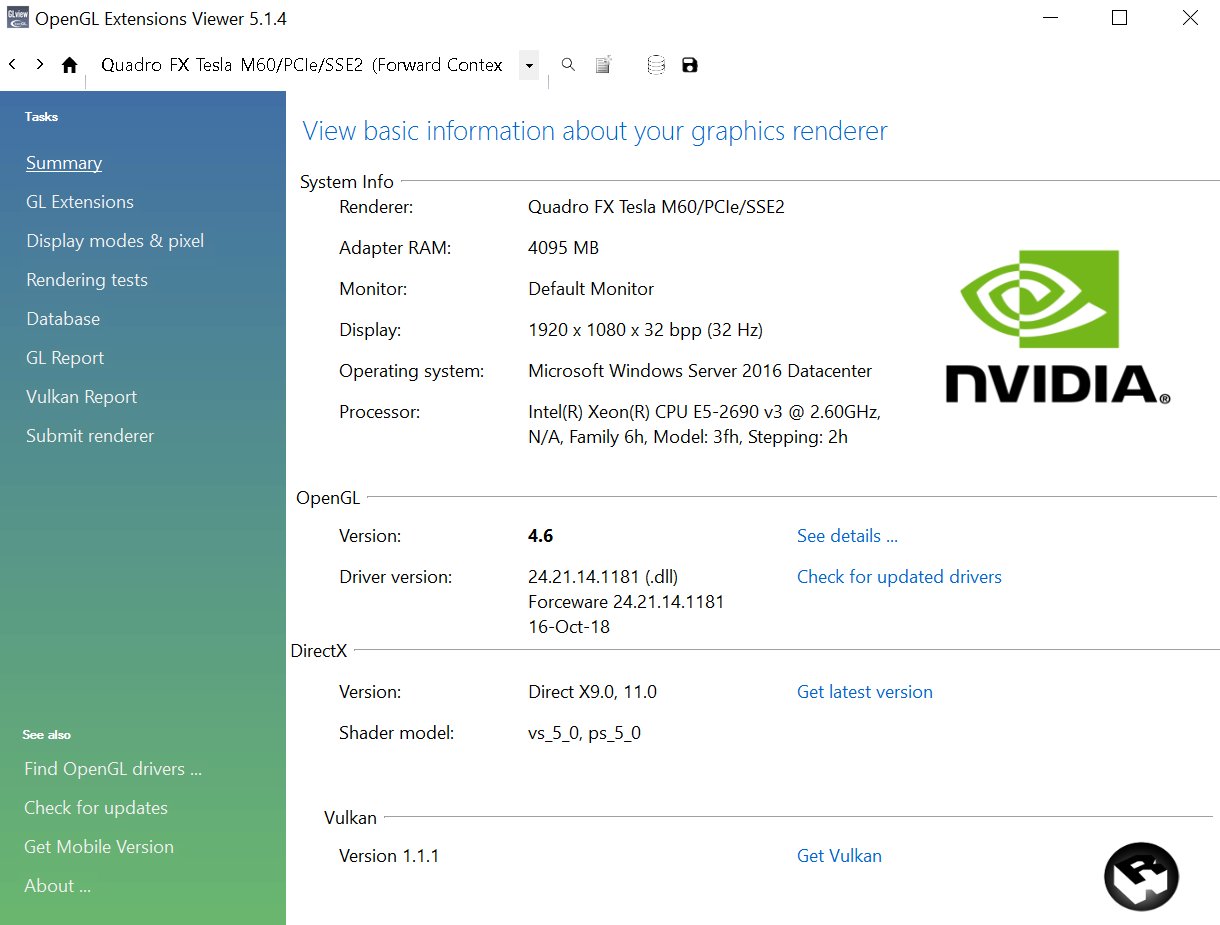
Task: Open the Vulkan Report page
Action: pyautogui.click(x=82, y=397)
